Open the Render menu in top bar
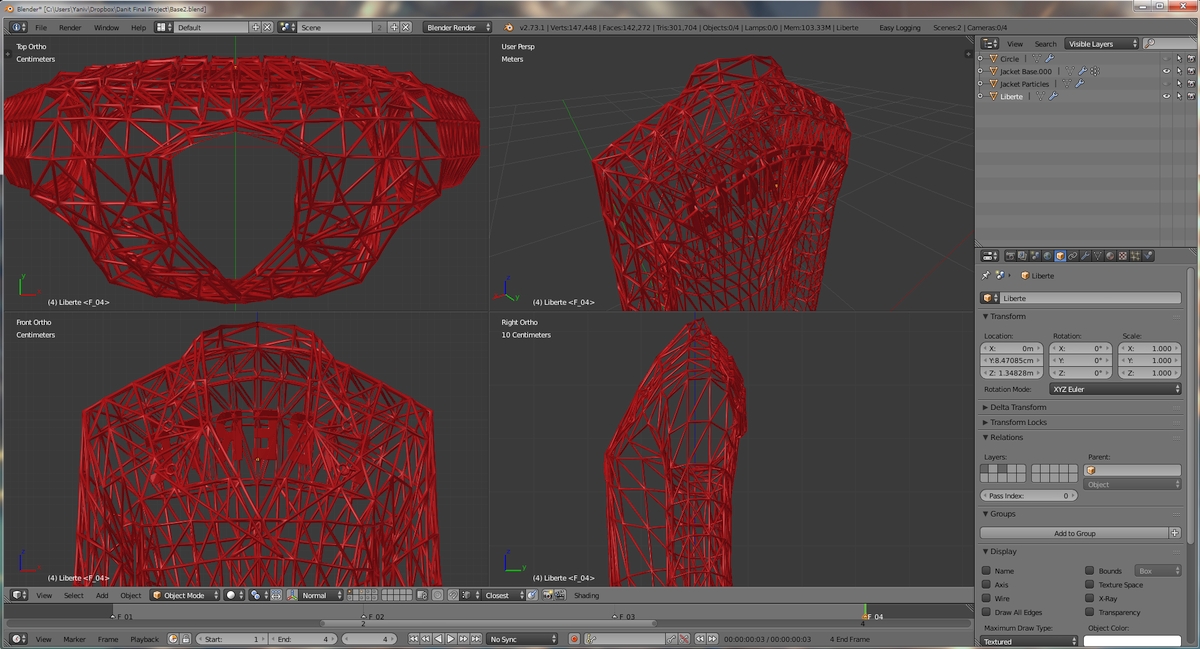Screen dimensions: 1200x649 click(x=70, y=27)
